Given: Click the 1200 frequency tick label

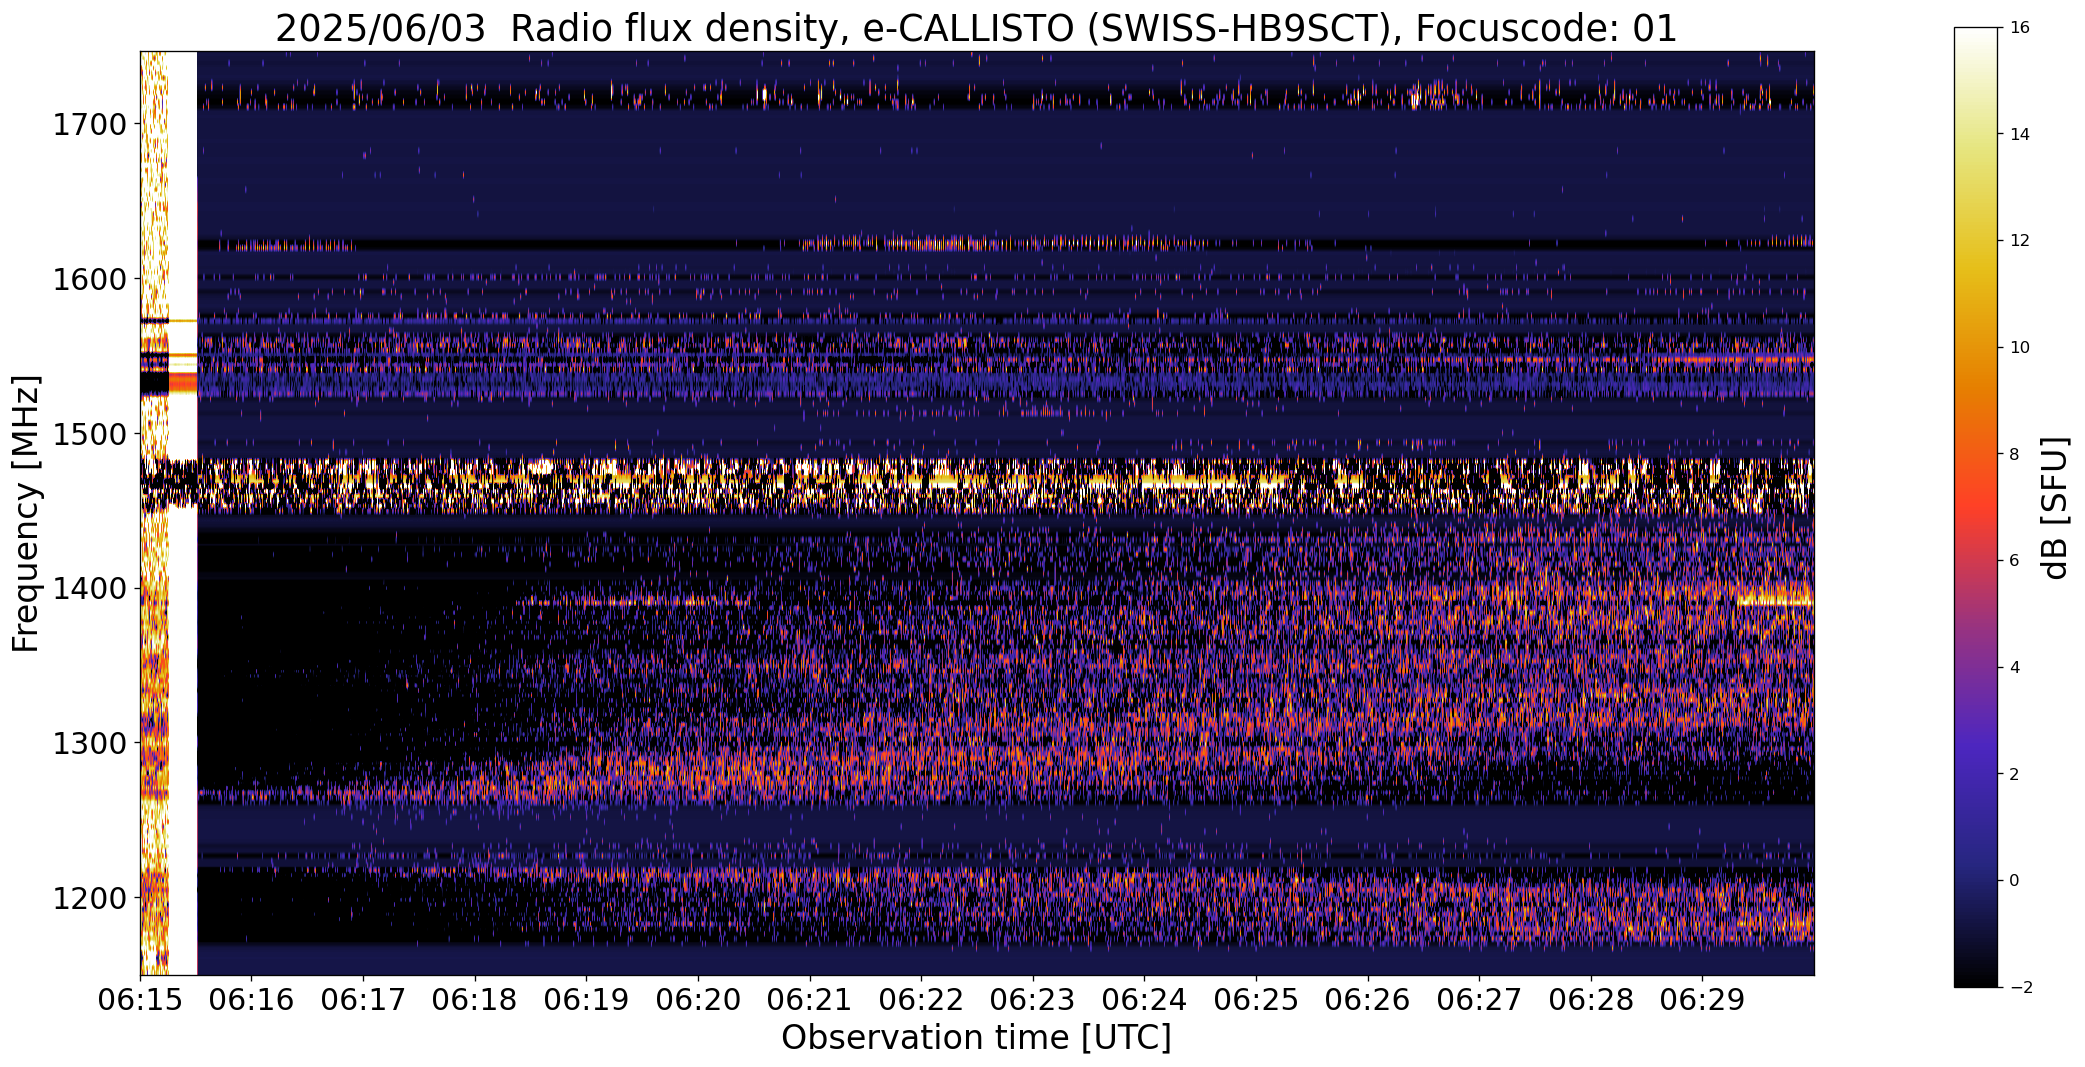Looking at the screenshot, I should click(89, 898).
